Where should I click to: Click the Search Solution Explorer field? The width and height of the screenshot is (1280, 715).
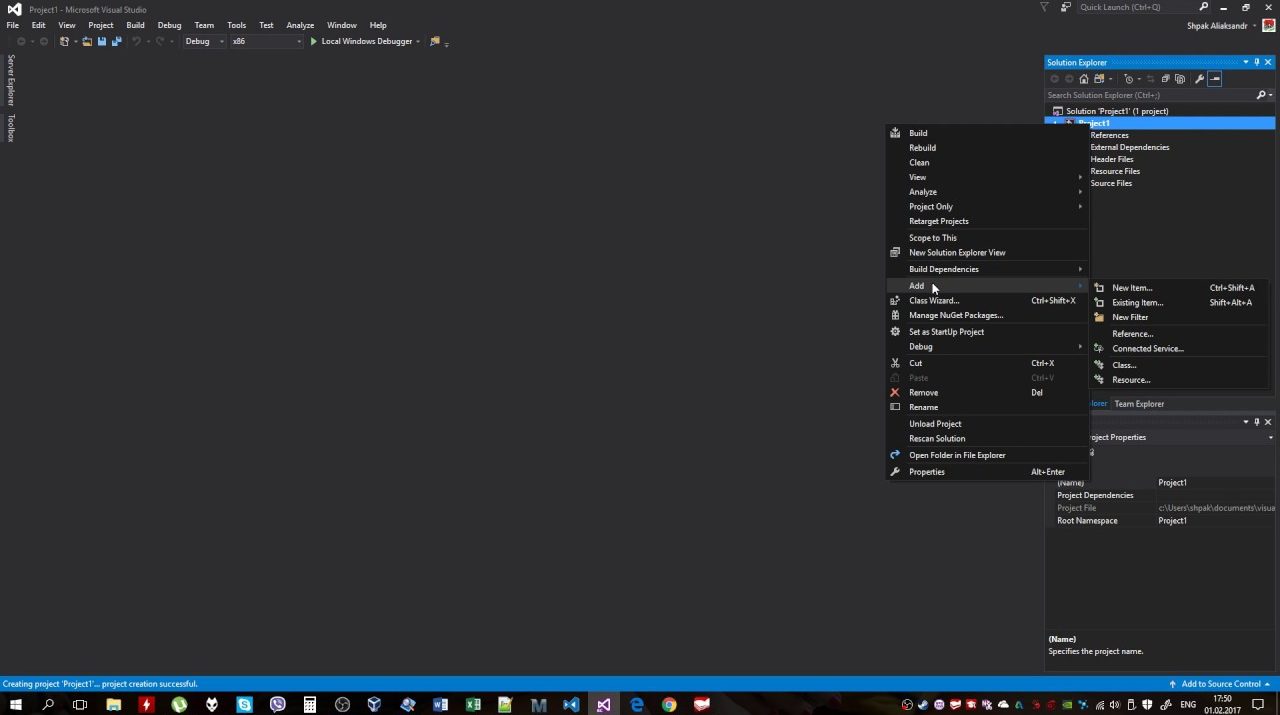point(1148,95)
